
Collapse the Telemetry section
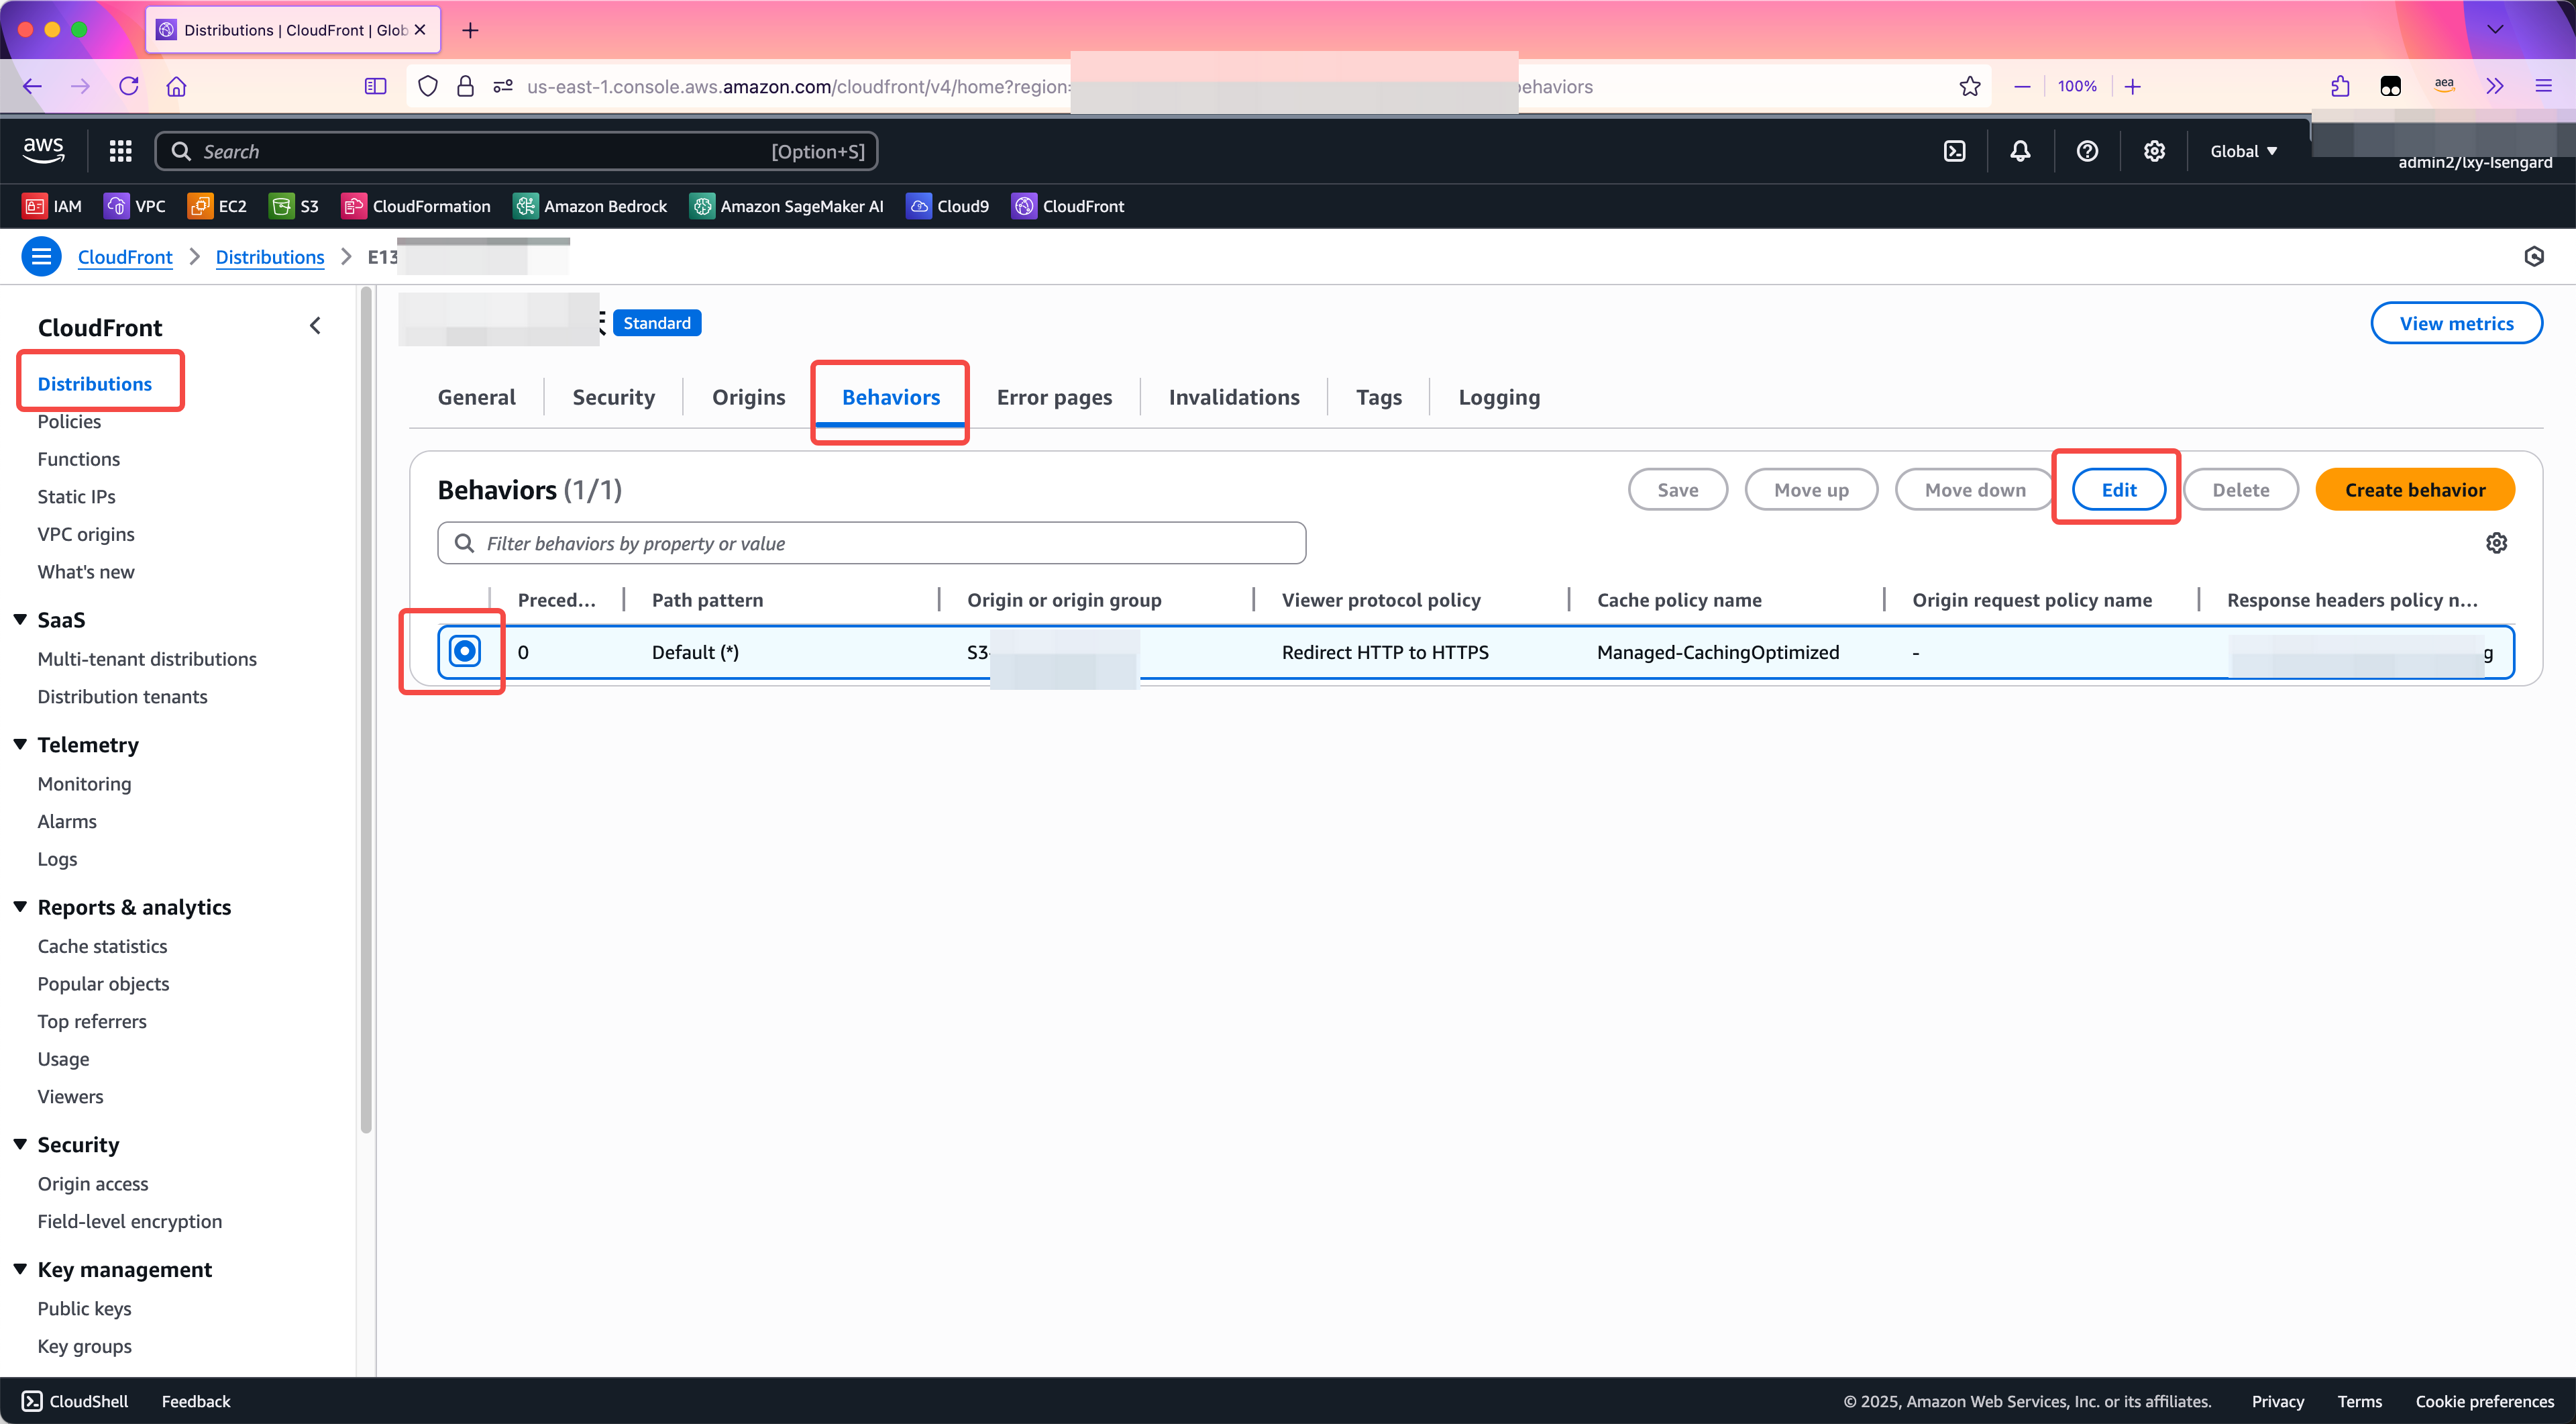pyautogui.click(x=20, y=745)
